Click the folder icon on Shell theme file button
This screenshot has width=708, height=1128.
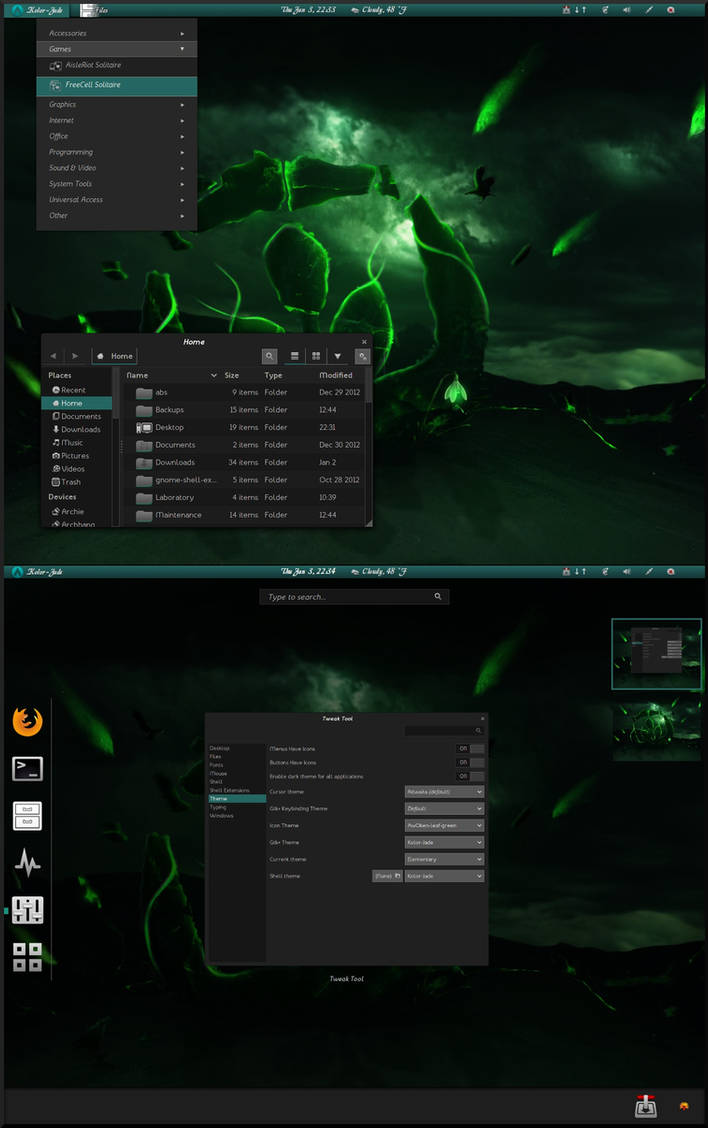pyautogui.click(x=397, y=876)
